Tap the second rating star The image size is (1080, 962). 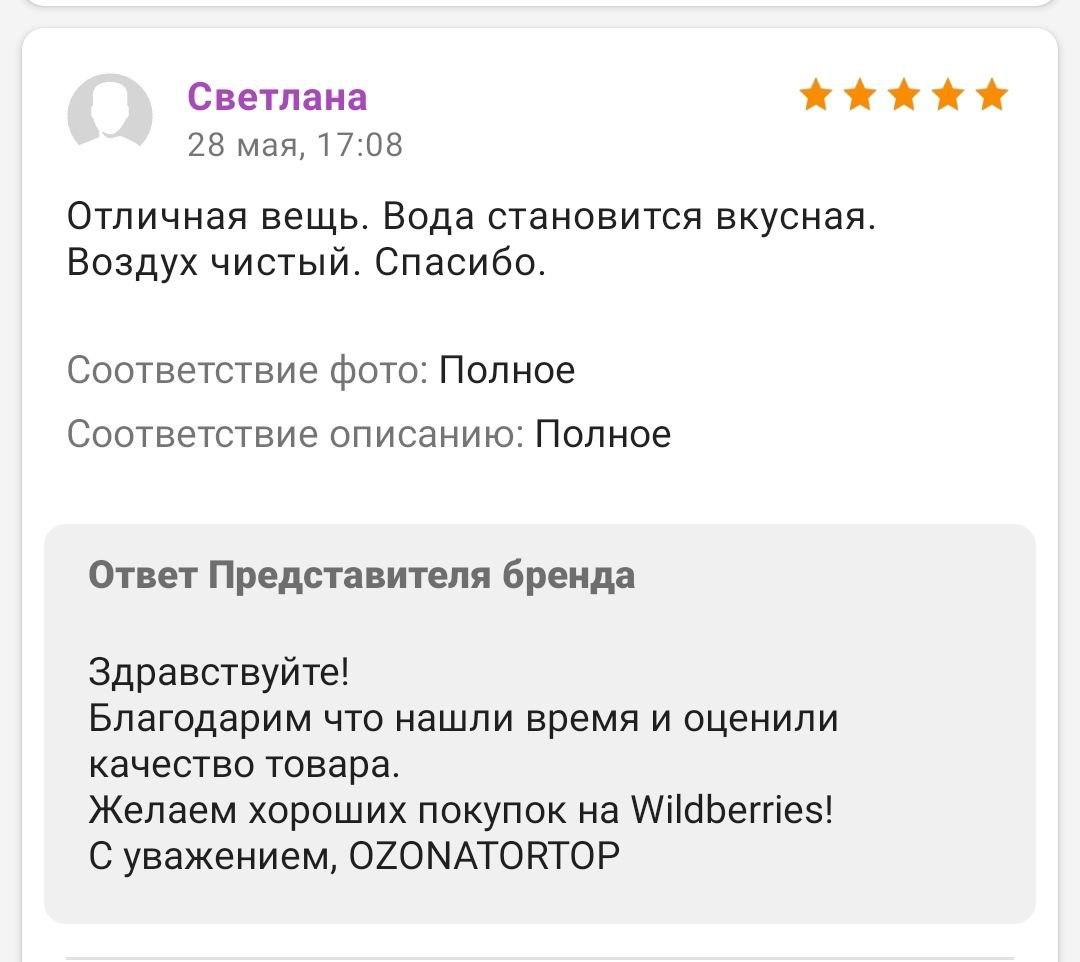pyautogui.click(x=860, y=94)
